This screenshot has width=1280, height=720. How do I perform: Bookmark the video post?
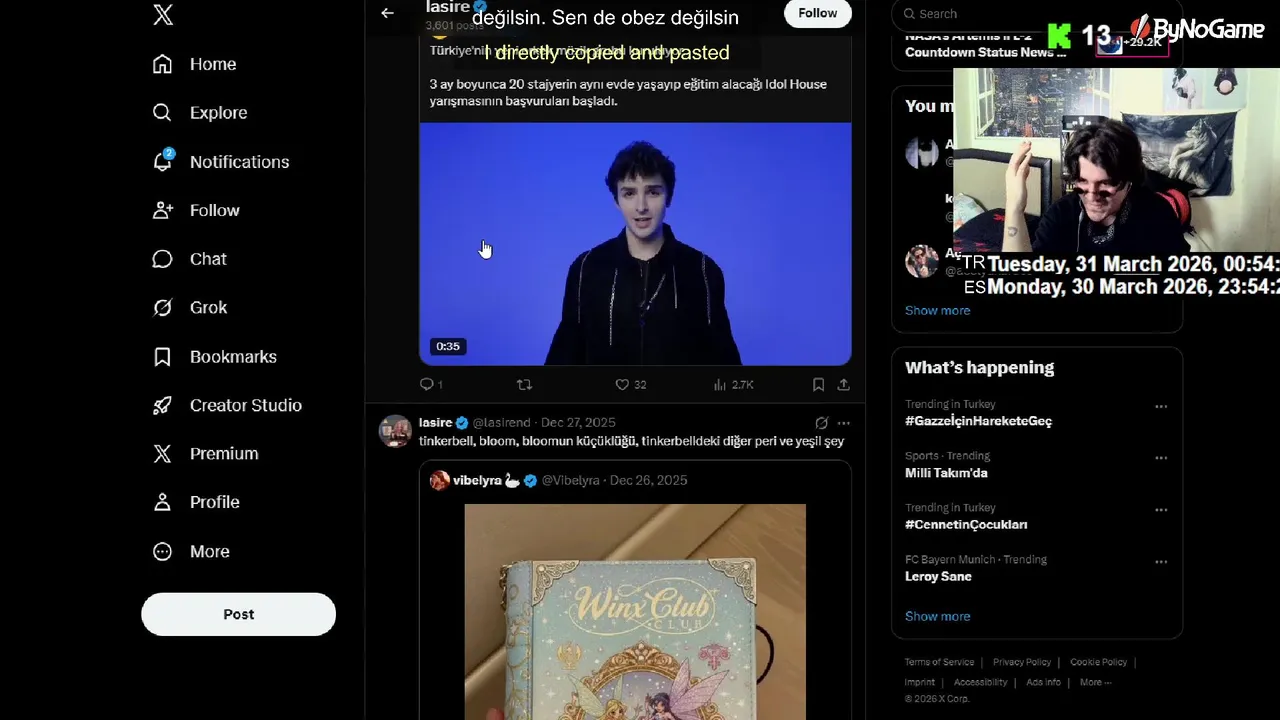pyautogui.click(x=818, y=384)
